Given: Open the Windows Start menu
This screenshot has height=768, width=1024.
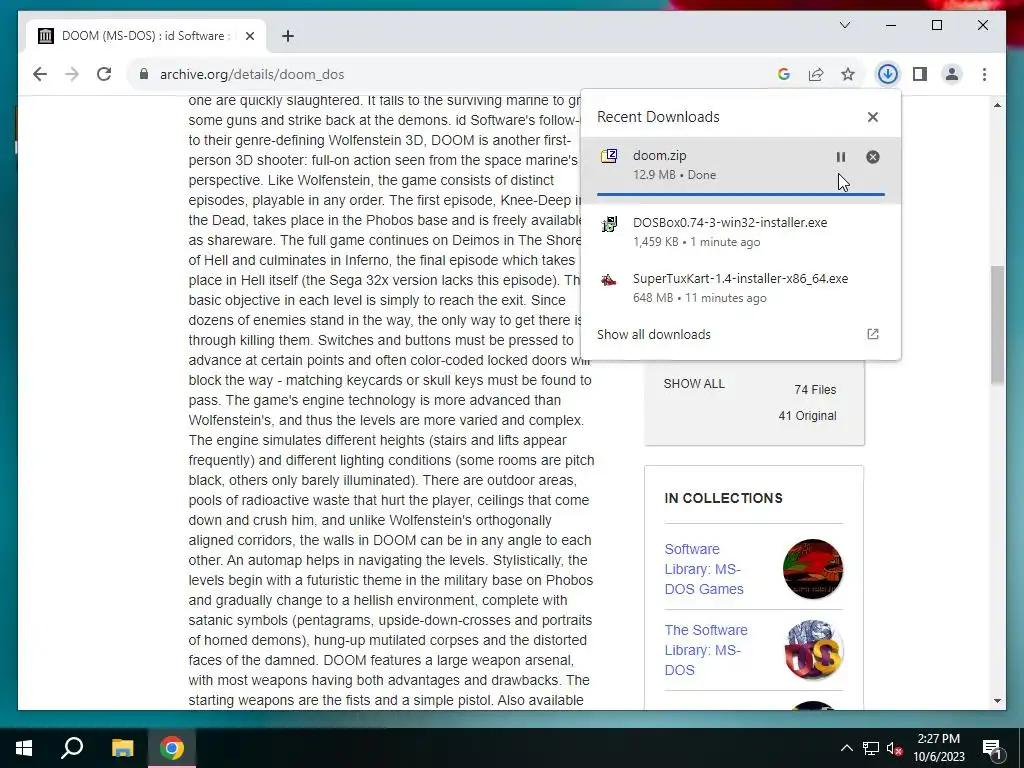Looking at the screenshot, I should pos(24,748).
